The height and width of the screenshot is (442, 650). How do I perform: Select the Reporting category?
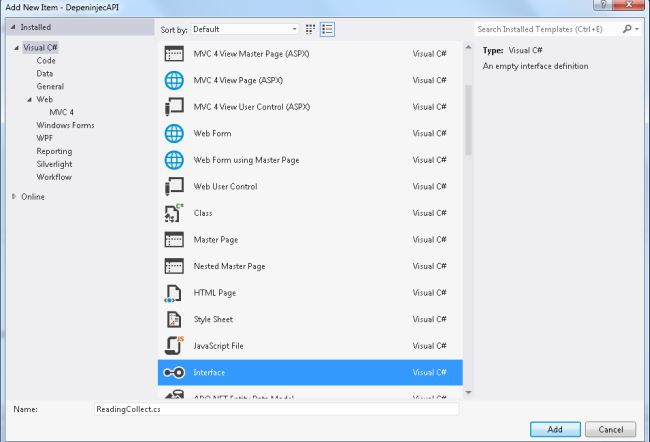tap(54, 151)
